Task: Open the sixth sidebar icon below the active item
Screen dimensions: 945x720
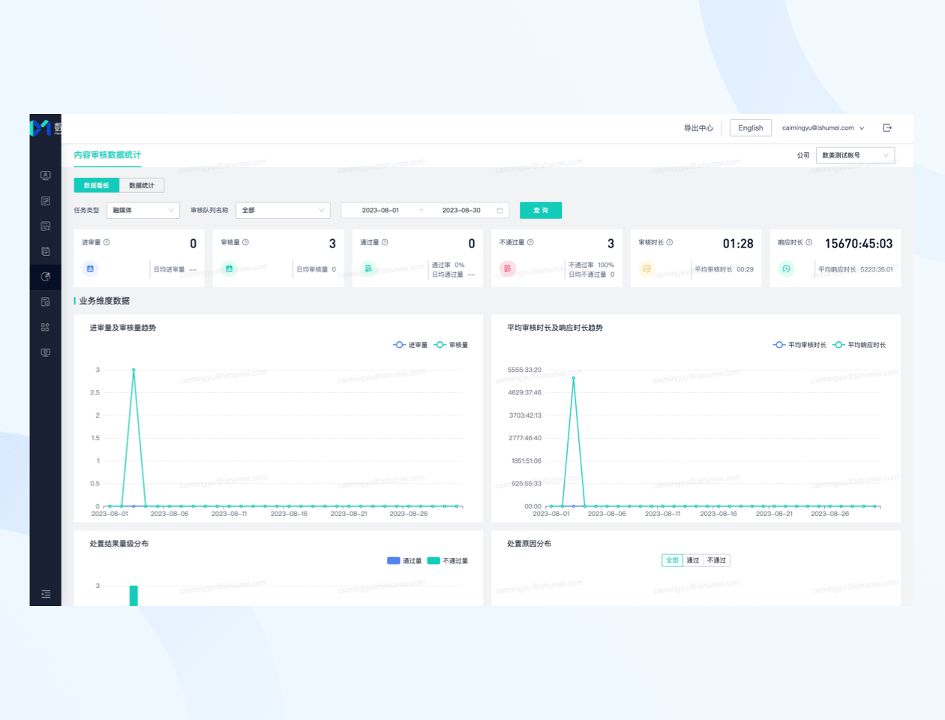Action: [x=45, y=302]
